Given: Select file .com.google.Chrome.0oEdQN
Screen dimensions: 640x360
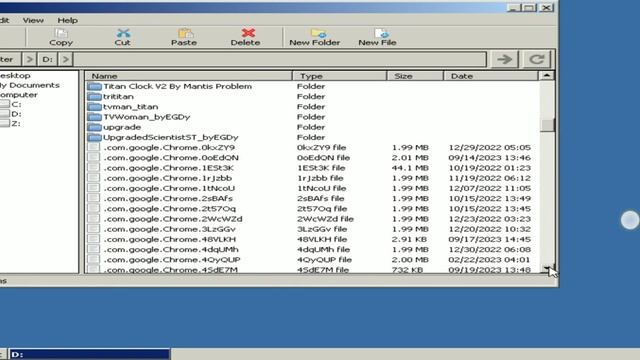Looking at the screenshot, I should (171, 158).
